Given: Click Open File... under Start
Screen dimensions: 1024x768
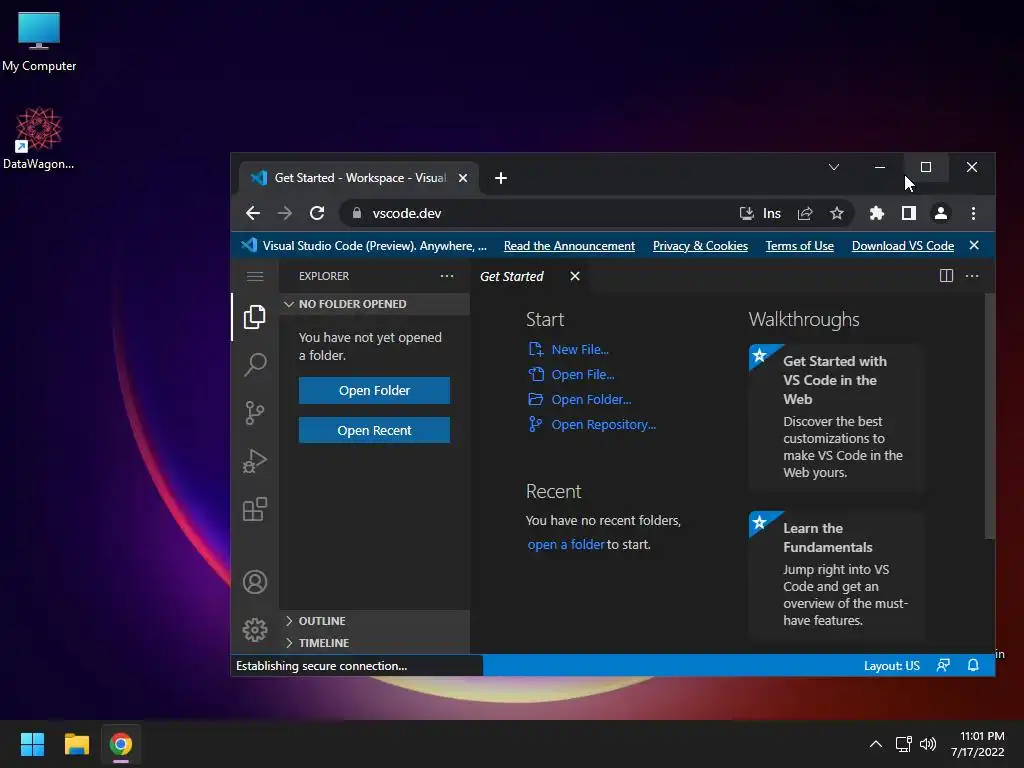Looking at the screenshot, I should tap(571, 375).
